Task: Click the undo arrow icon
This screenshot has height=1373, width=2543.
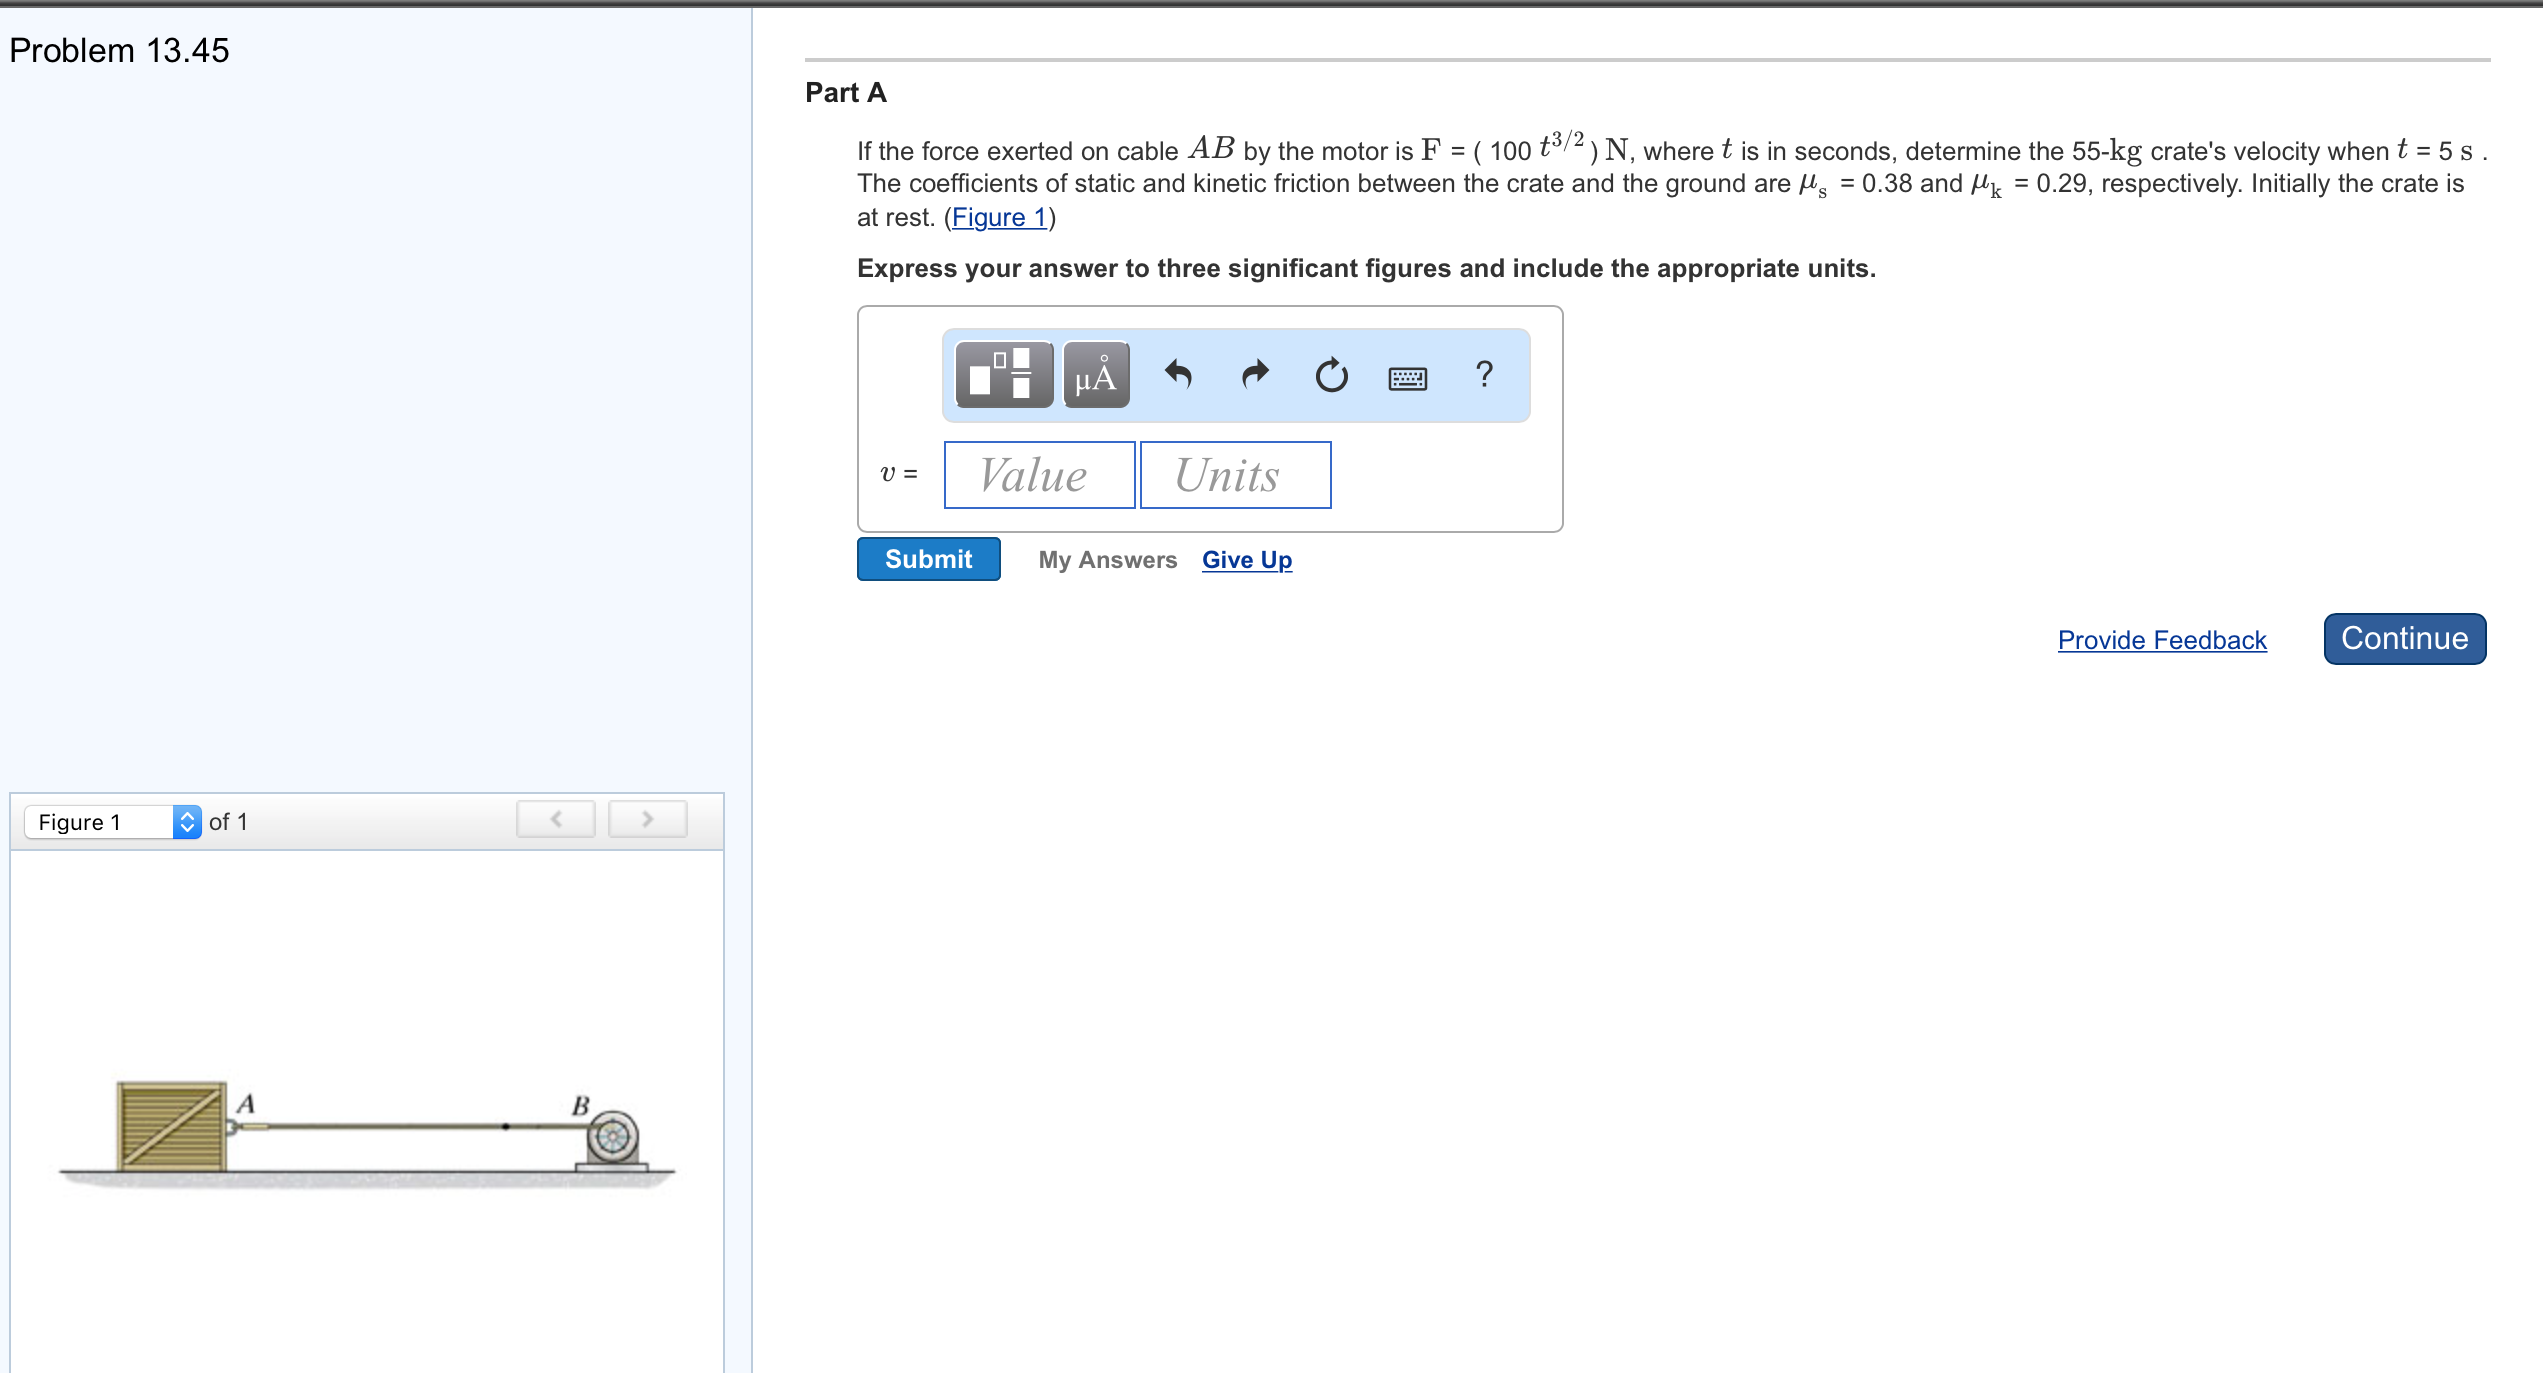Action: pyautogui.click(x=1178, y=375)
